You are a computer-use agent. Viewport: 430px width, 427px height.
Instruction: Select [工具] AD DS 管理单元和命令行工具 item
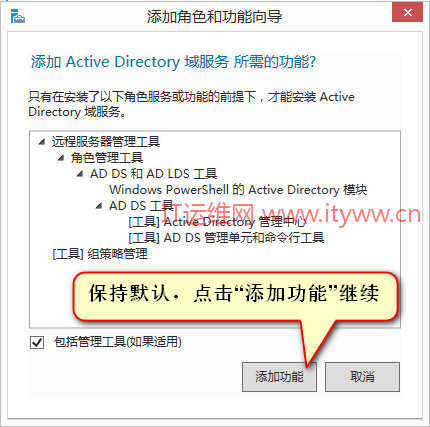226,238
